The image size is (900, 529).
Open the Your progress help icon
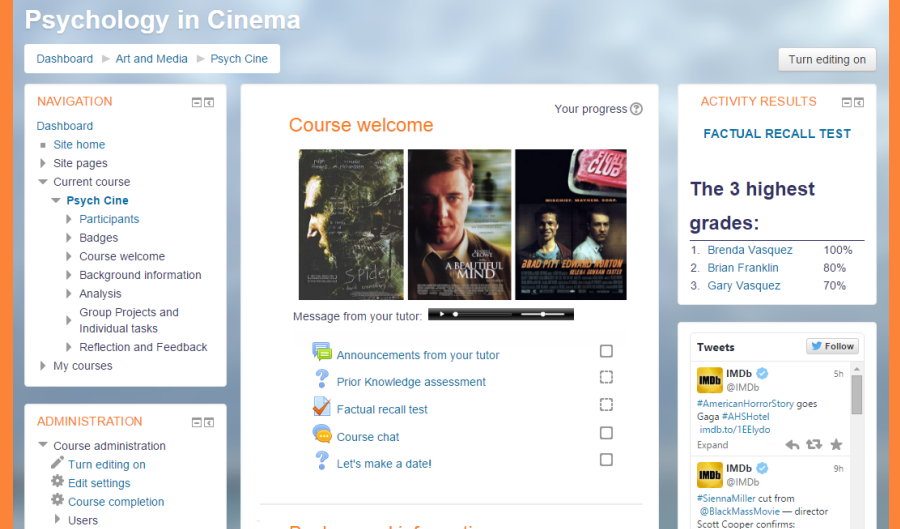pos(637,109)
